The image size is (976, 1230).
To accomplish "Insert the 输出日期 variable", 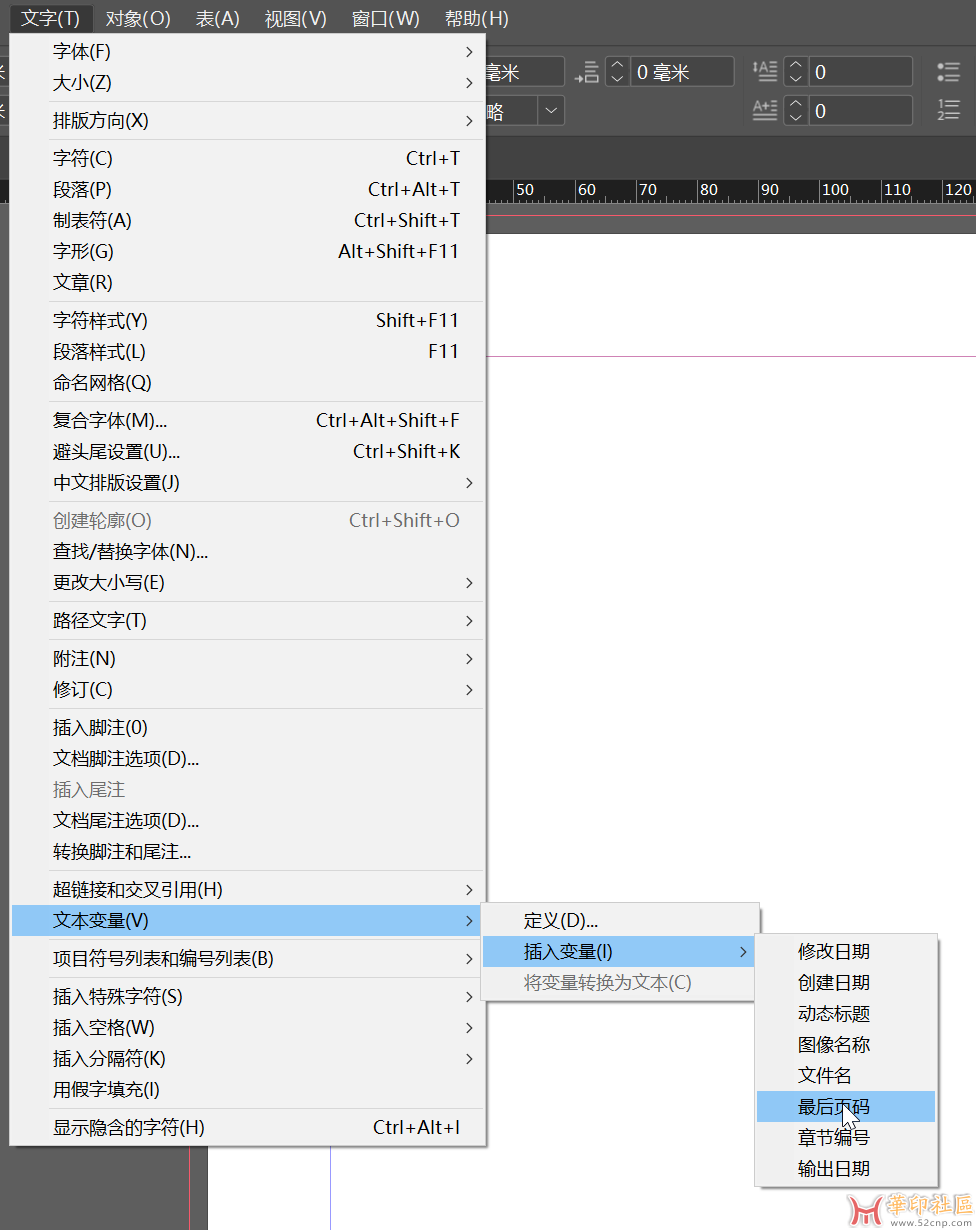I will (846, 1169).
